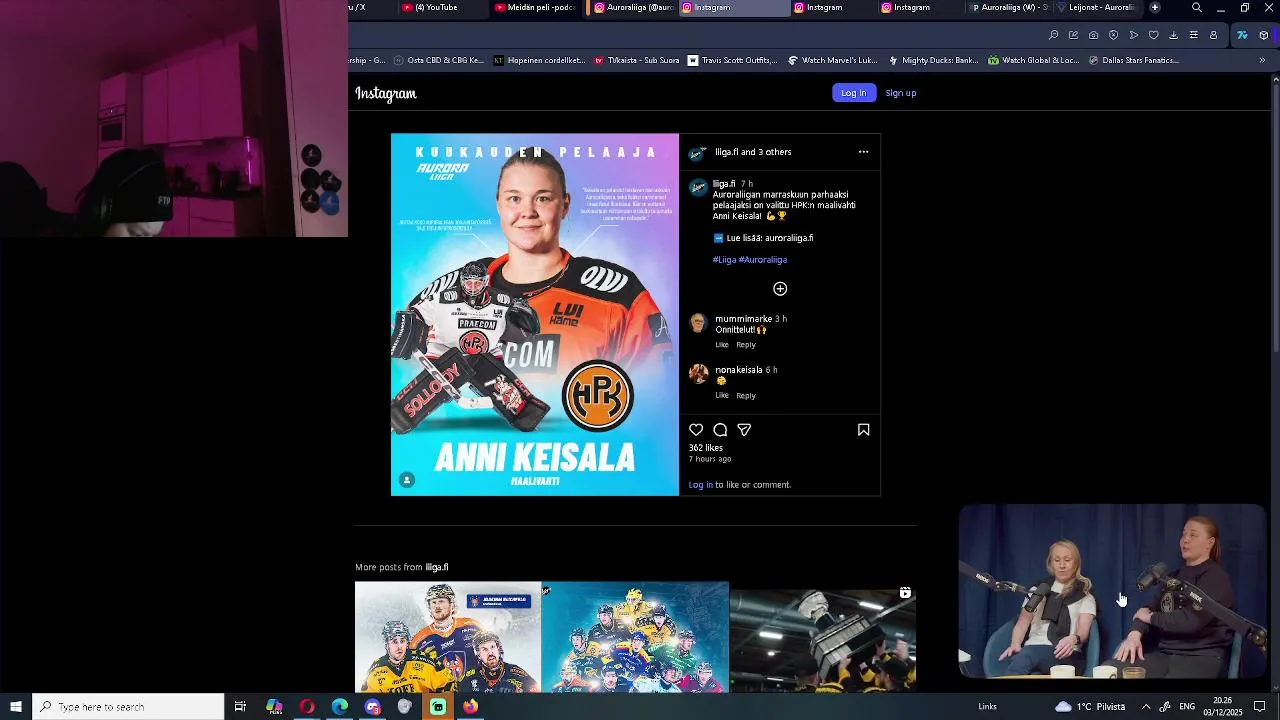
Task: Open nonakeisala's profile picture
Action: (698, 374)
